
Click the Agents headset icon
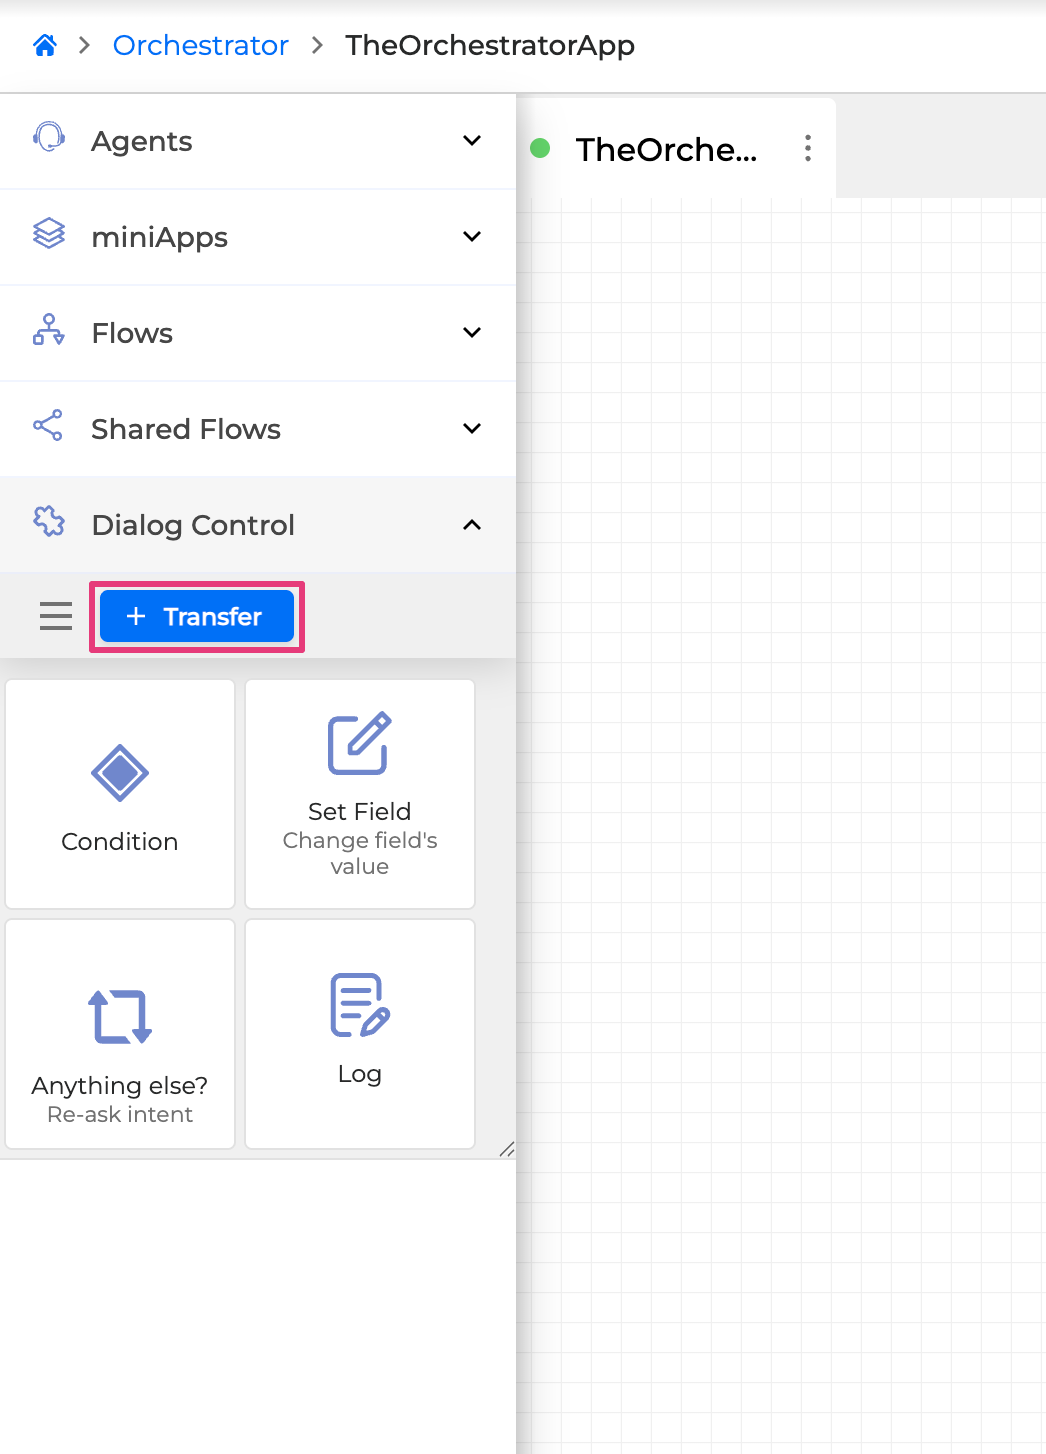(49, 137)
